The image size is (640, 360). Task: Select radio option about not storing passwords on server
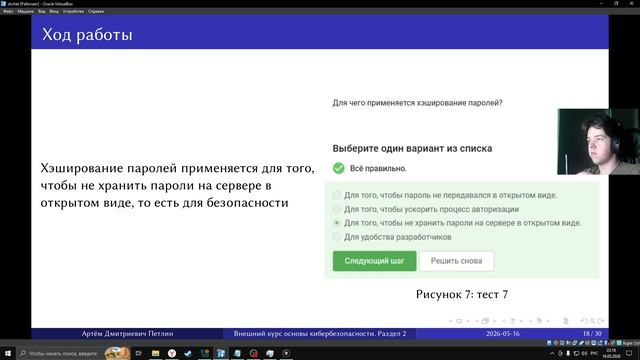tap(337, 223)
